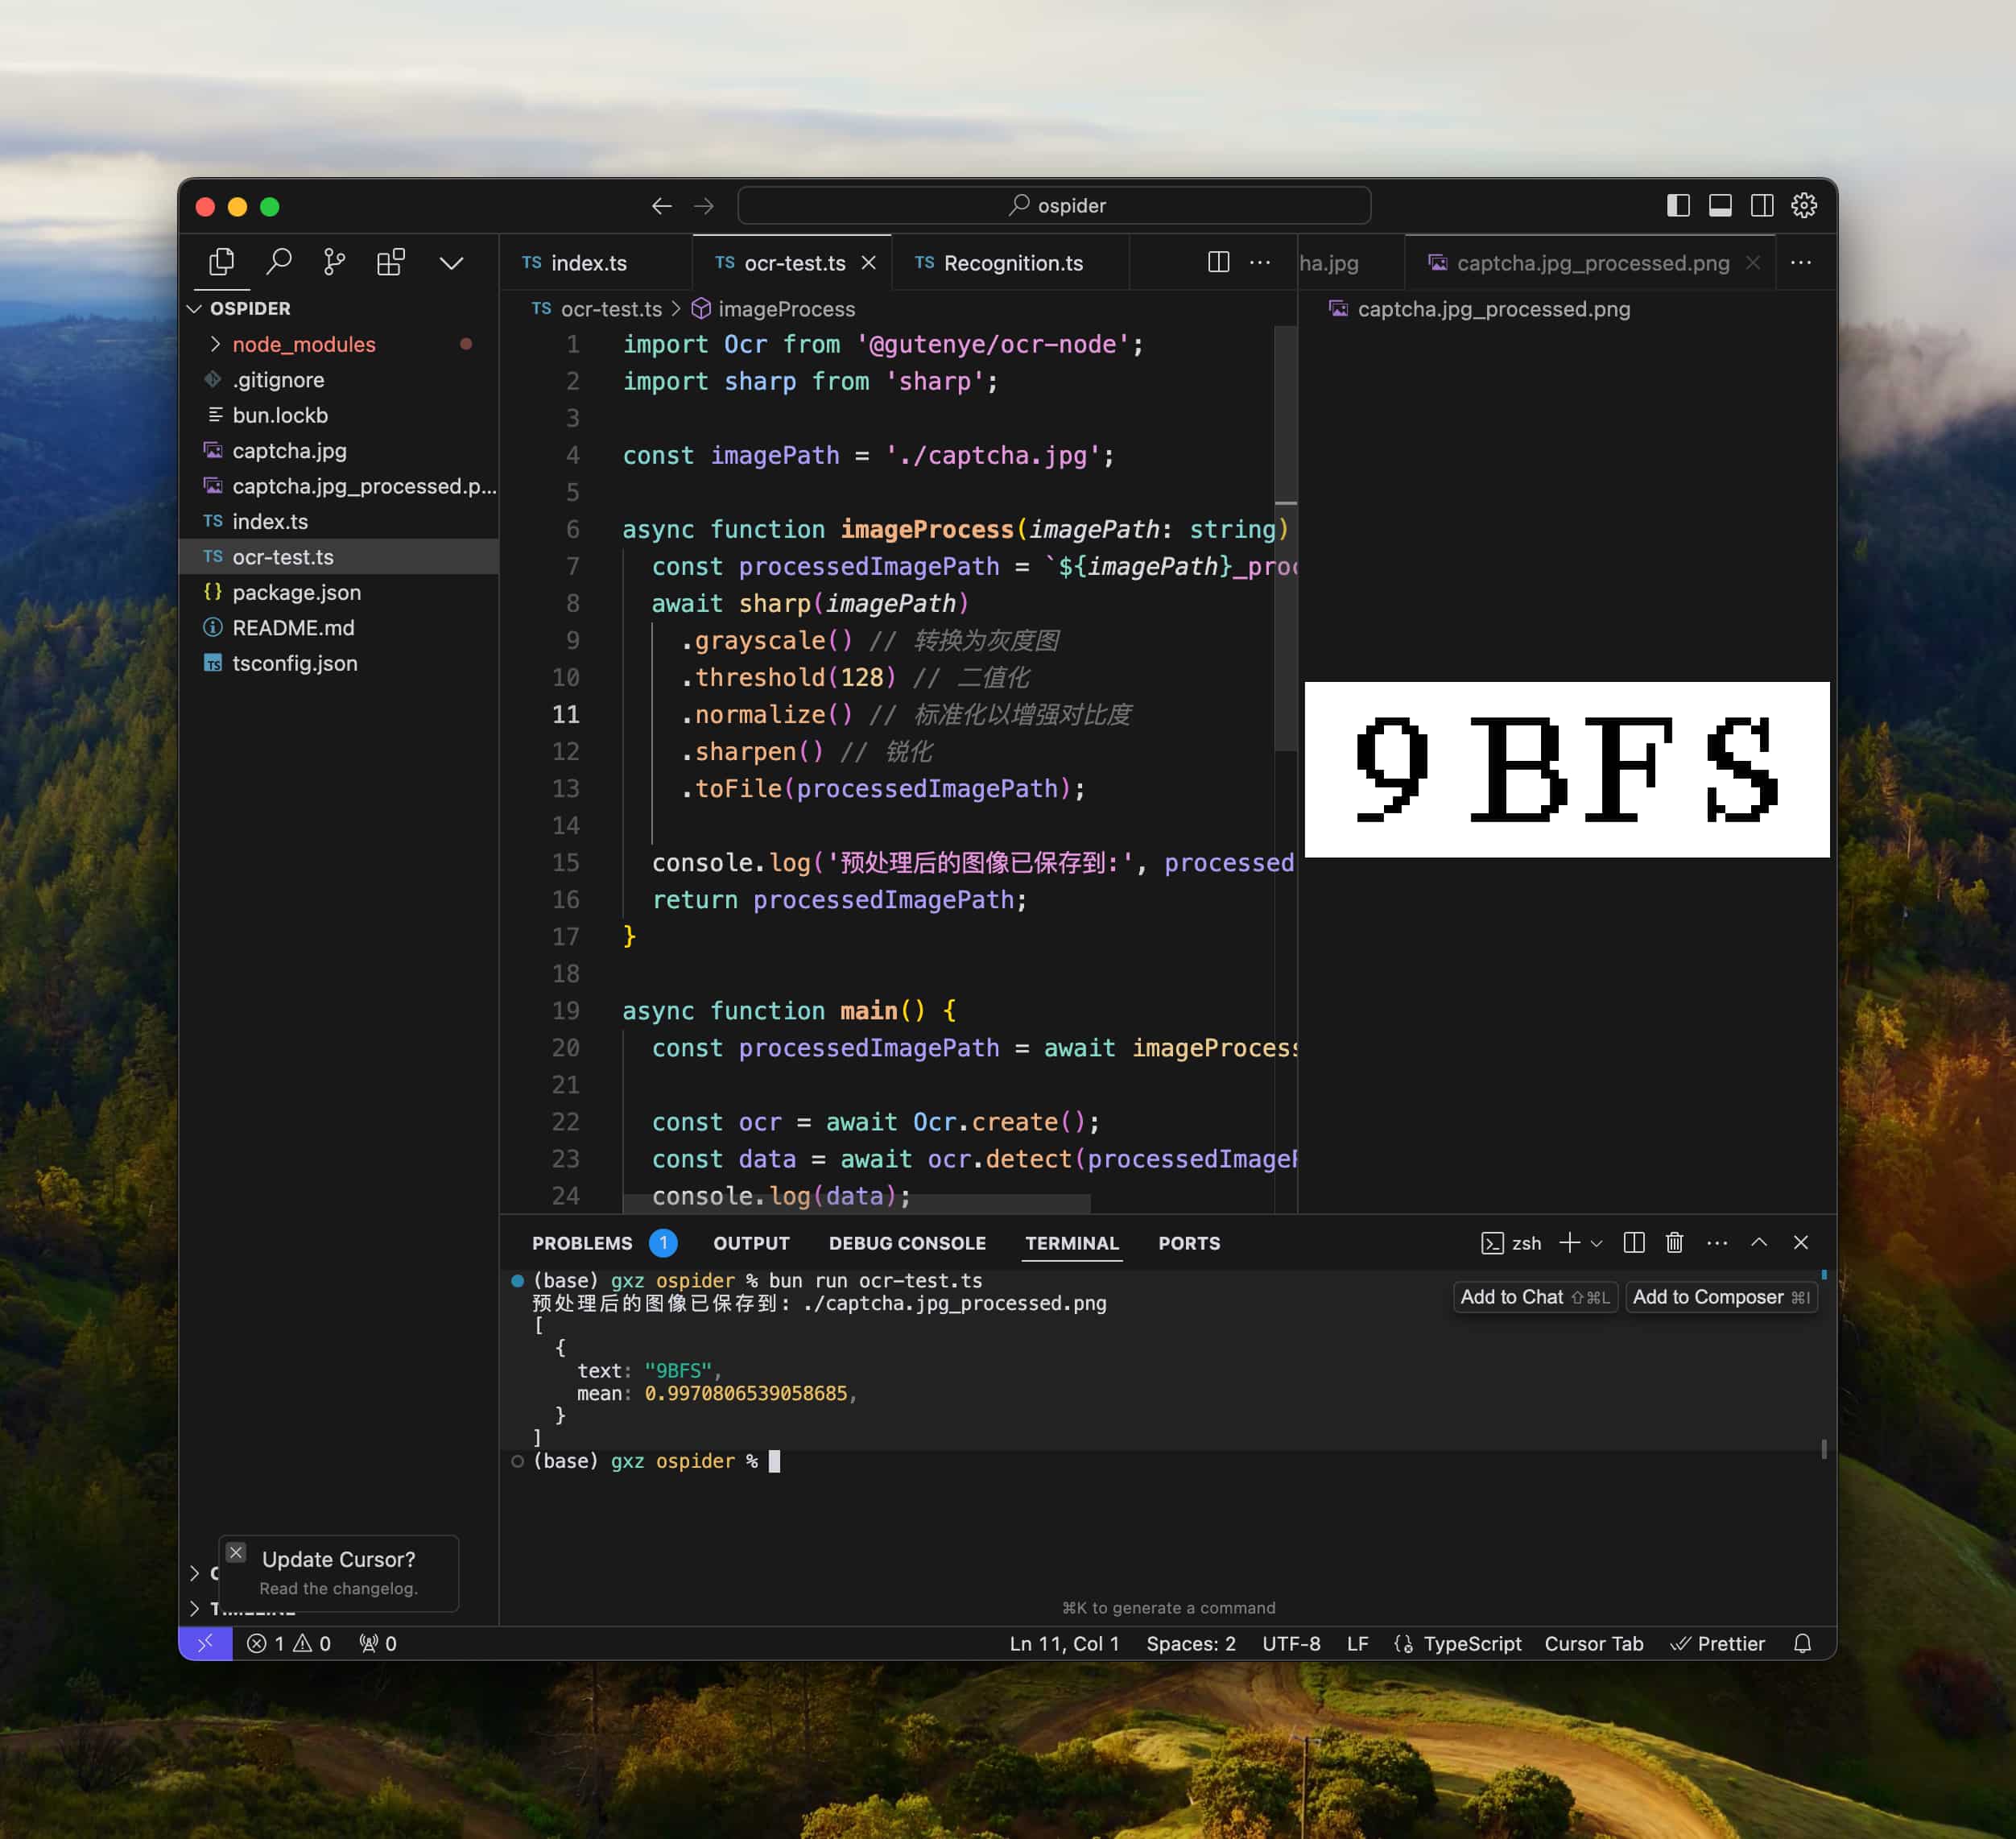Open the Search view icon
Viewport: 2016px width, 1839px height.
click(279, 262)
